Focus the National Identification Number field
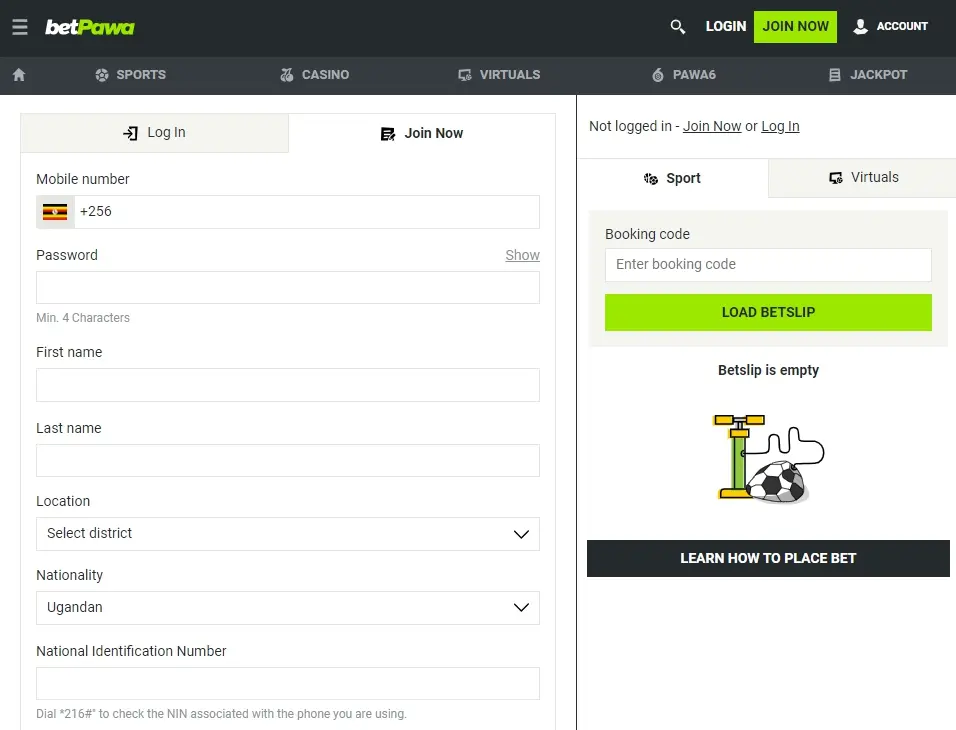956x730 pixels. [288, 683]
